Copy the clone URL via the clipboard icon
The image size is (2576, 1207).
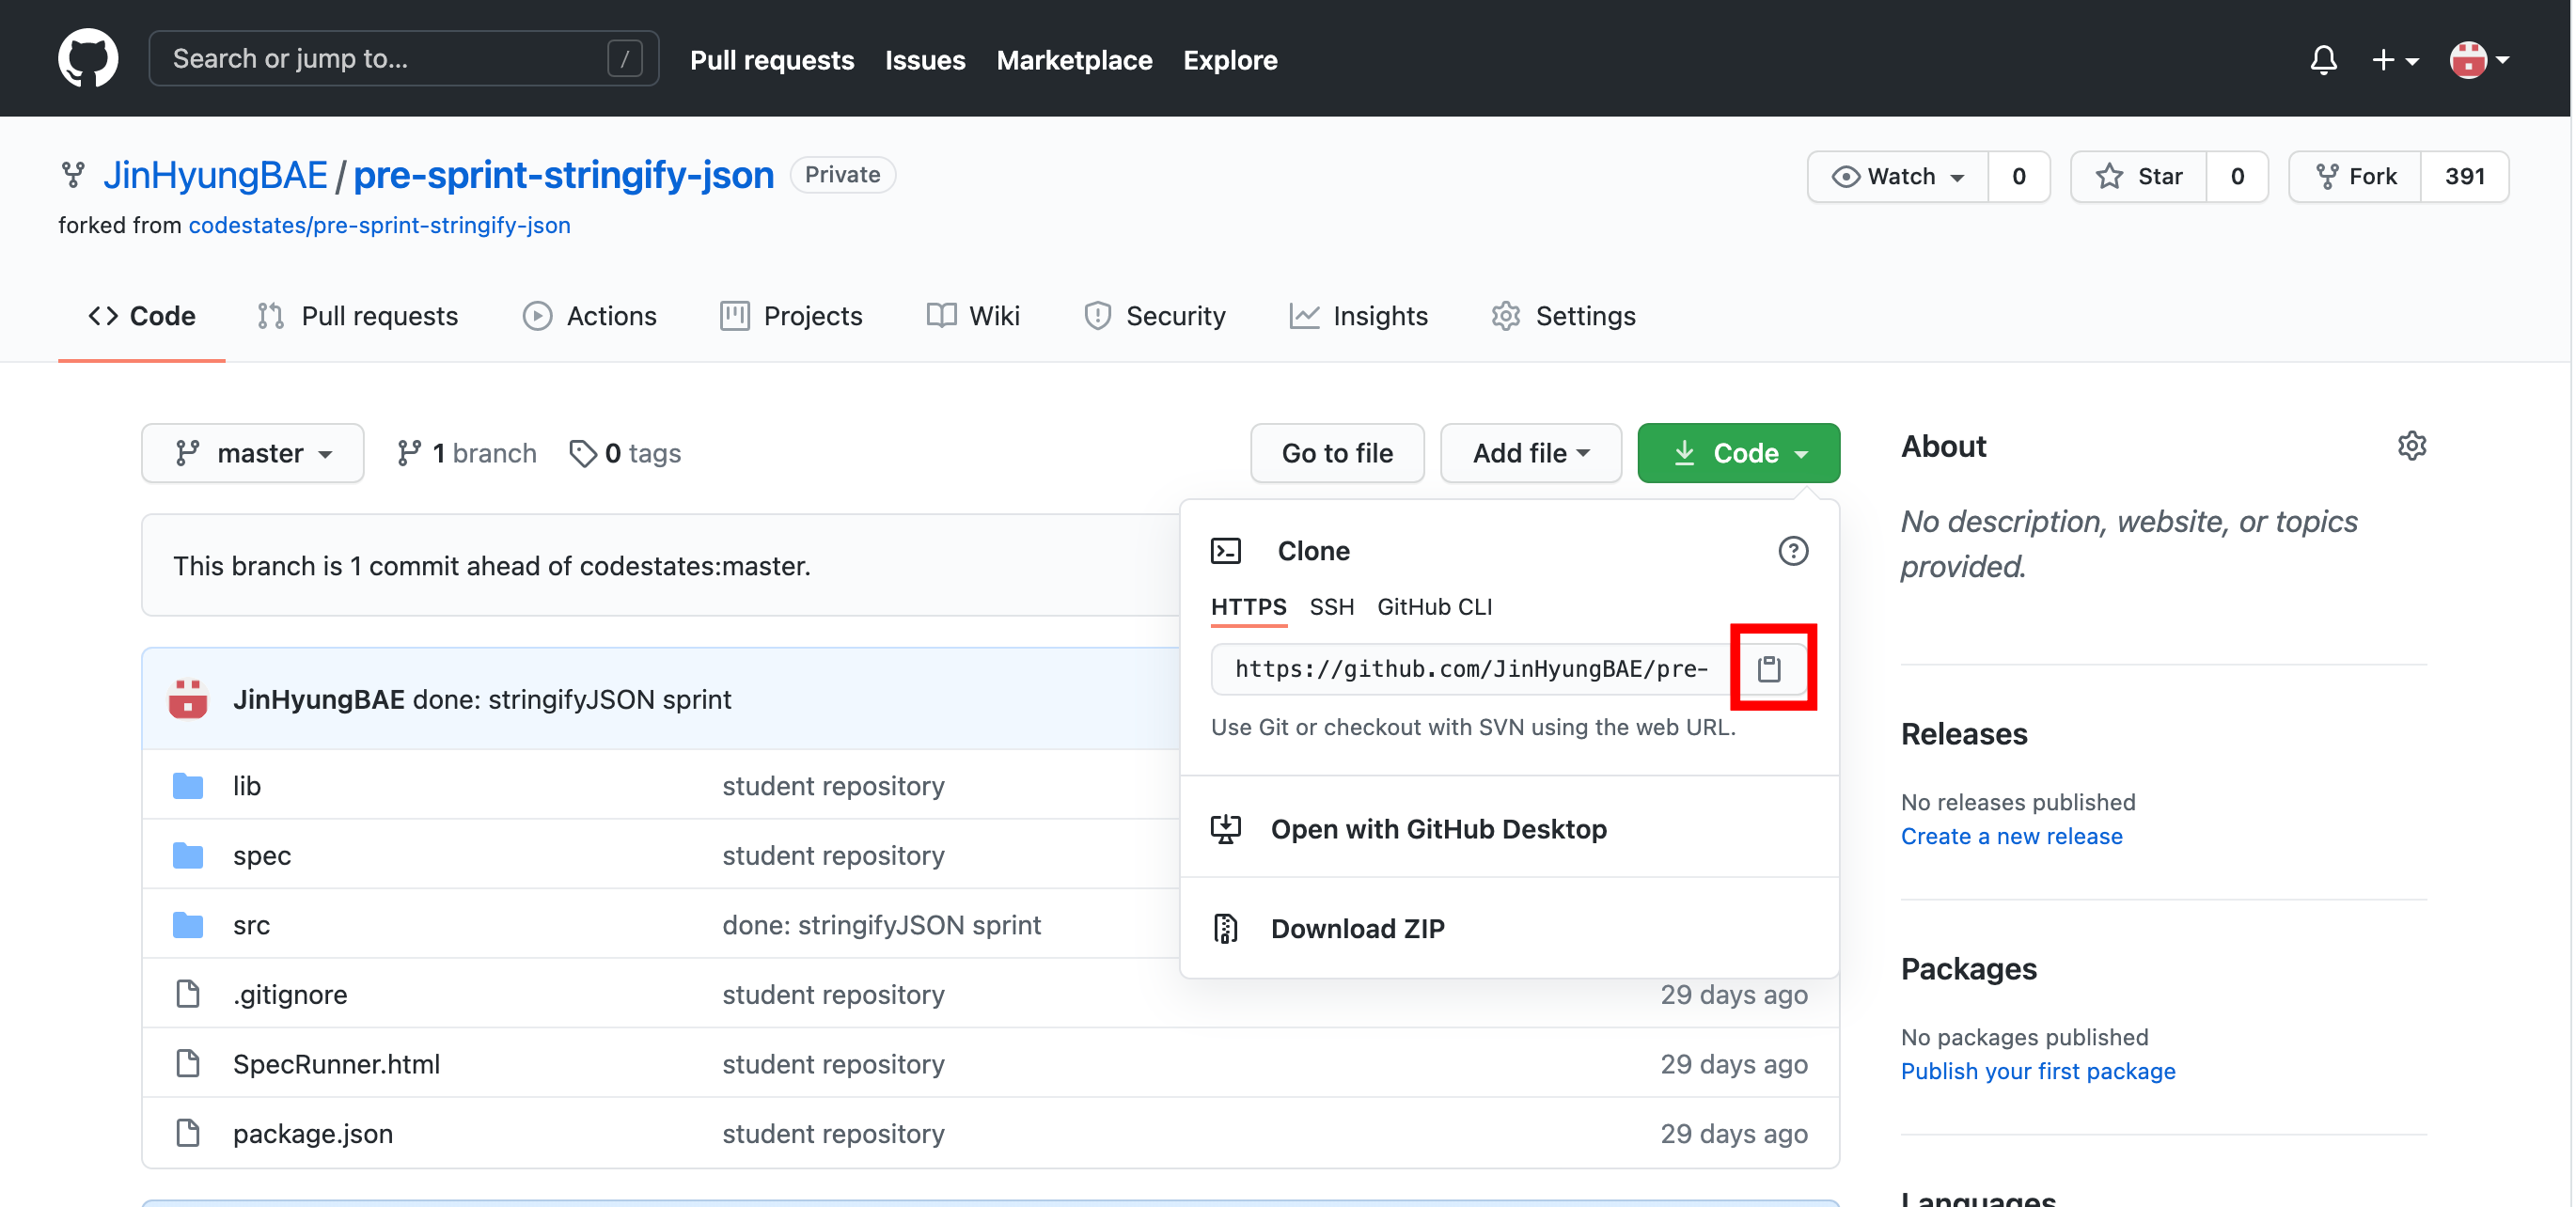tap(1769, 668)
